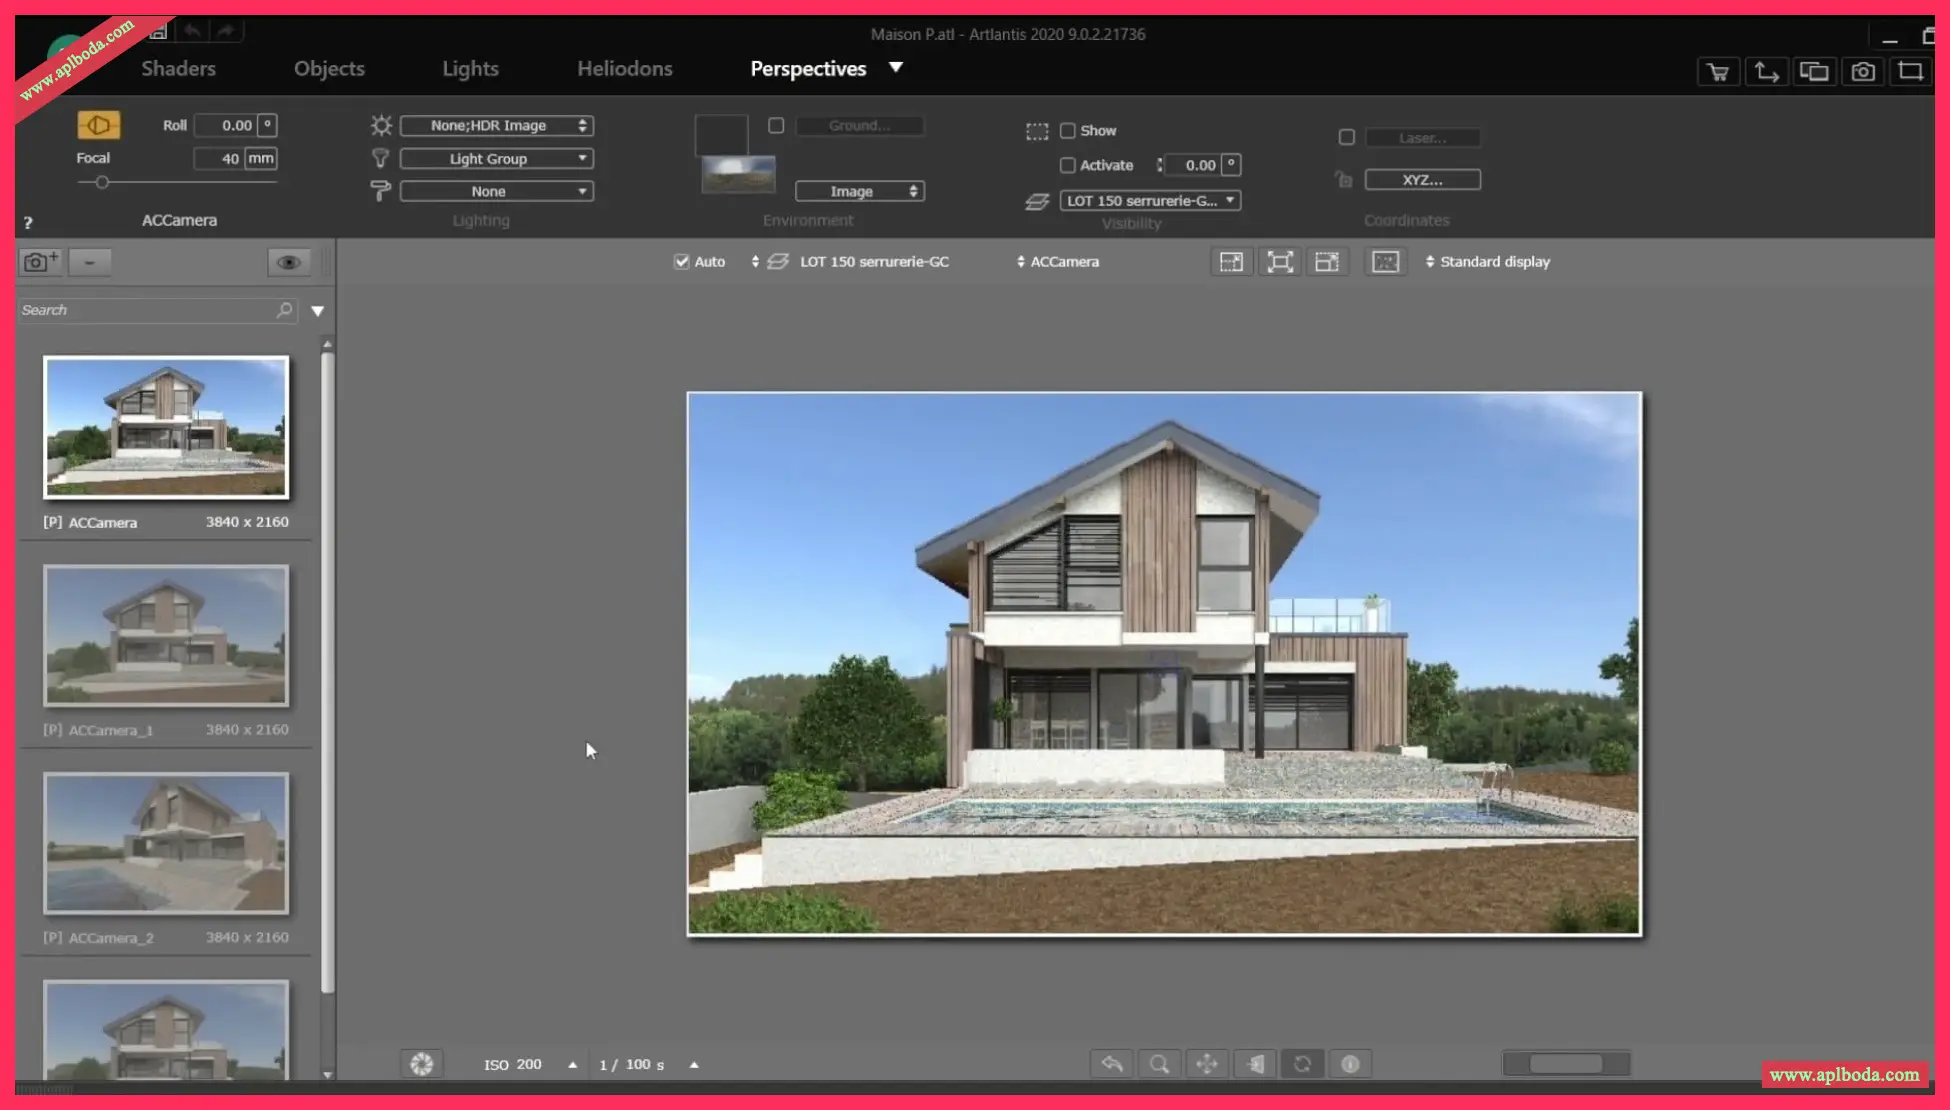
Task: Enable the Show clipping box checkbox
Action: coord(1068,131)
